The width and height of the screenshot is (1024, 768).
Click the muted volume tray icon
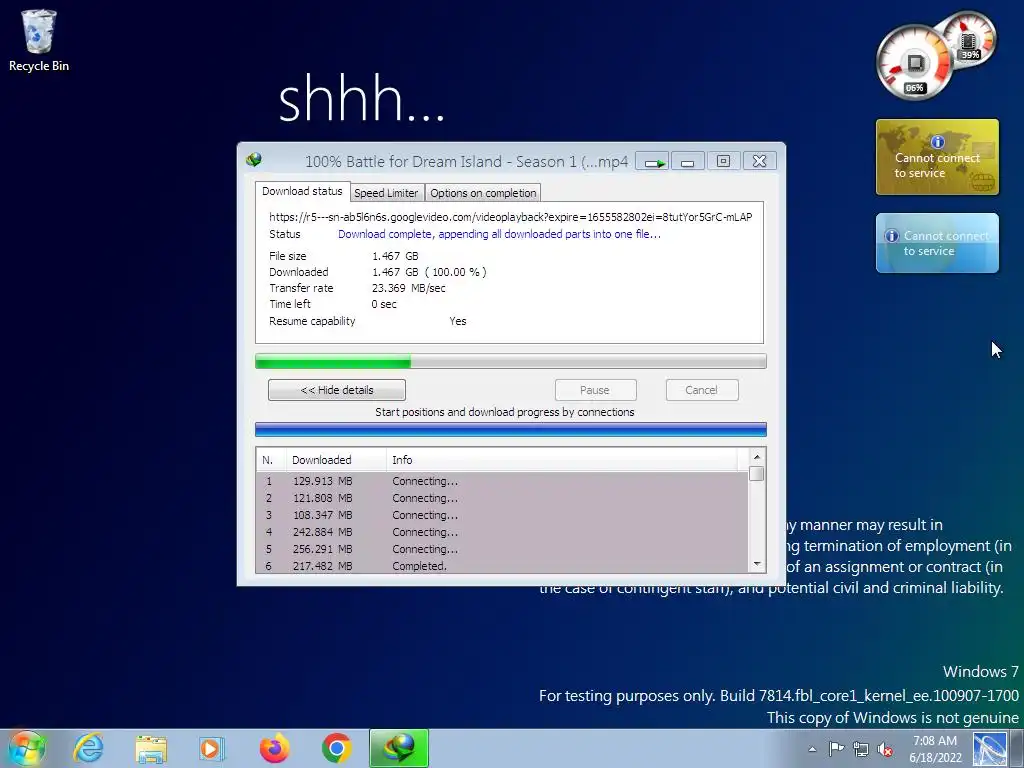885,749
